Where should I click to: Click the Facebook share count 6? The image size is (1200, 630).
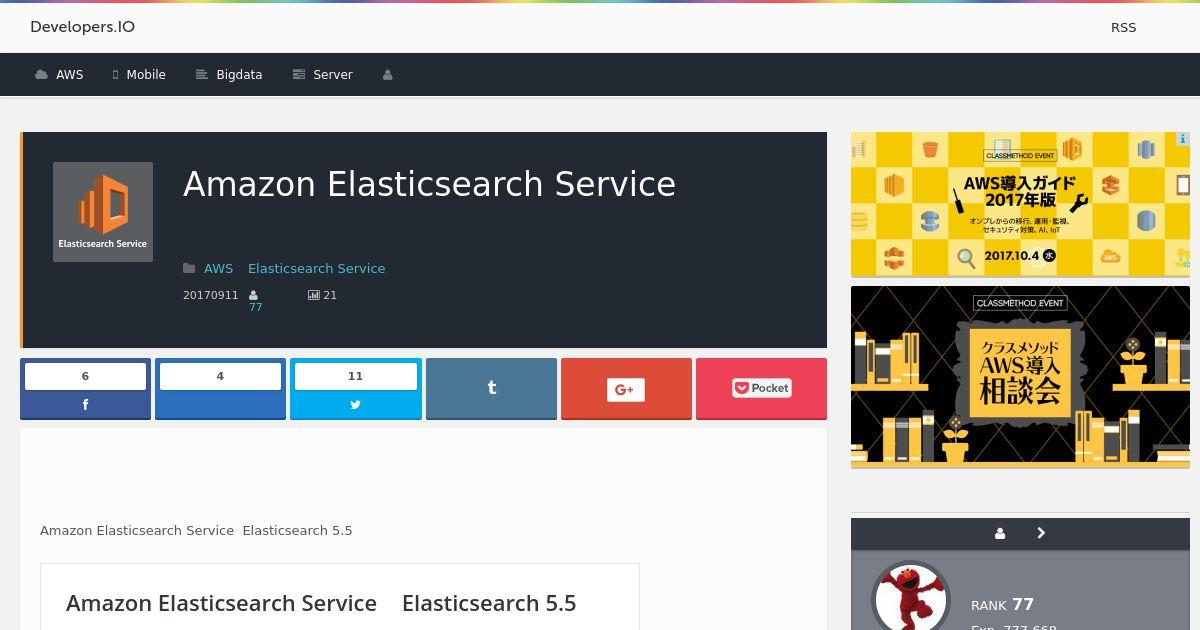pos(85,376)
